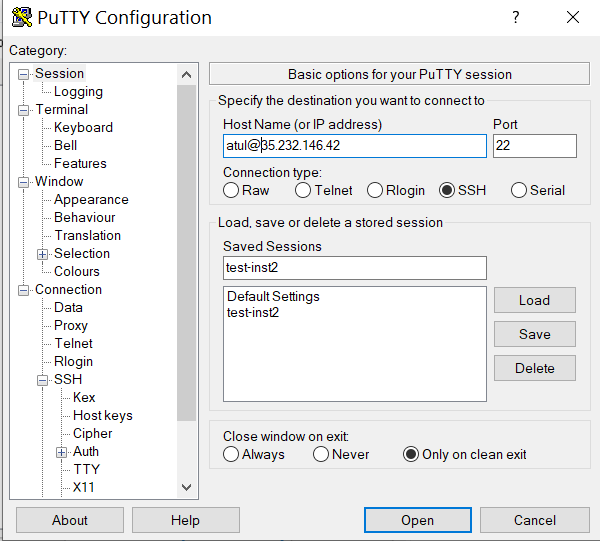Open the Appearance category
This screenshot has width=600, height=541.
pyautogui.click(x=91, y=199)
